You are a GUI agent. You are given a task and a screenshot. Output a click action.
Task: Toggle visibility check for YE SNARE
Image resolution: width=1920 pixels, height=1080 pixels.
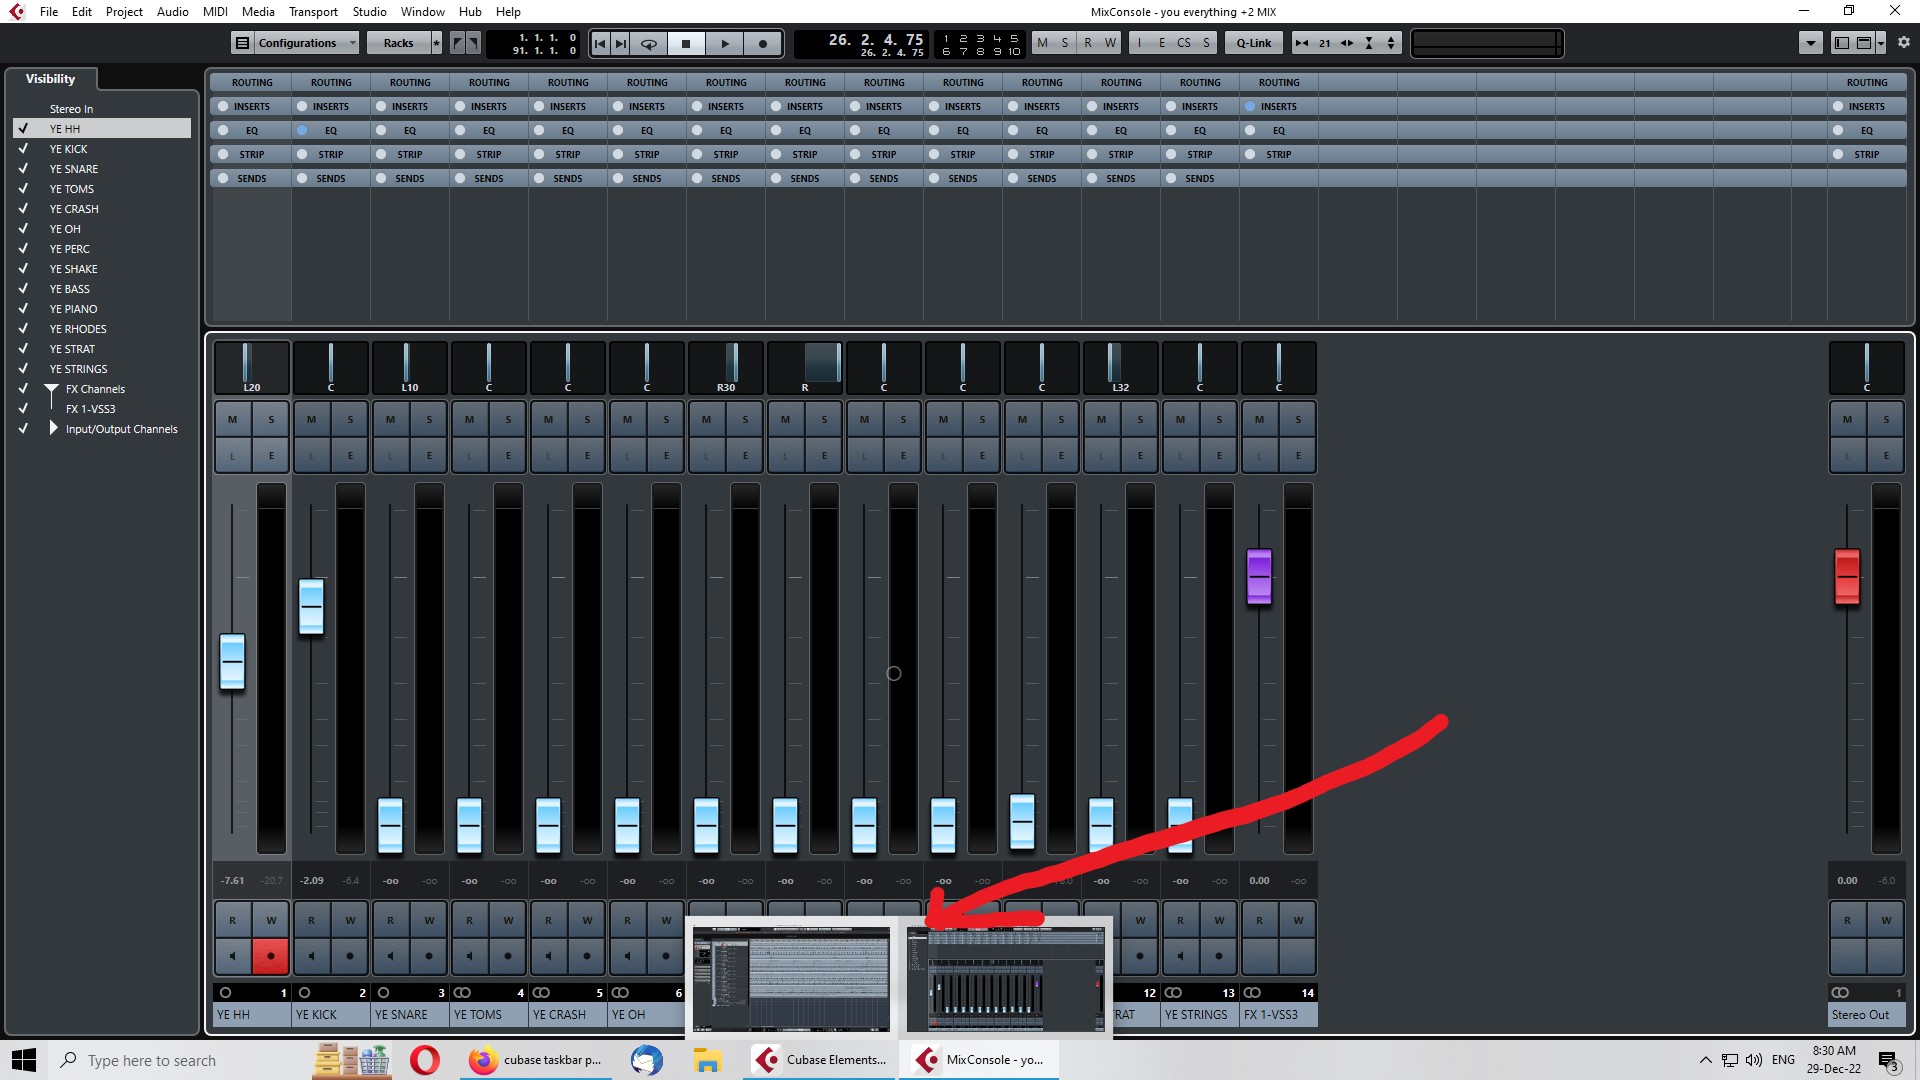[x=23, y=169]
